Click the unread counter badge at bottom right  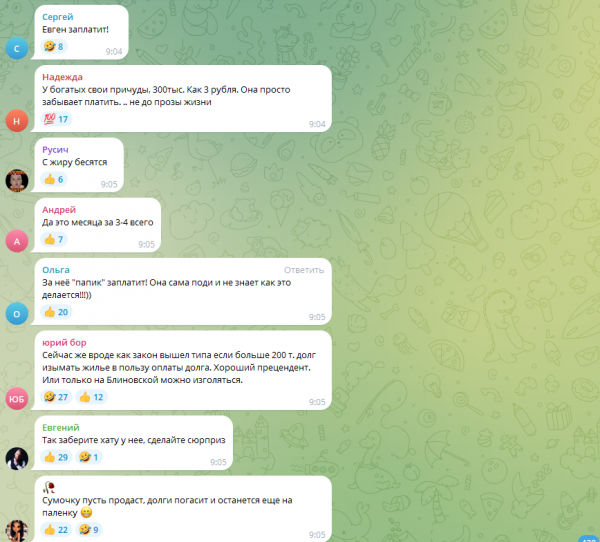pos(589,539)
